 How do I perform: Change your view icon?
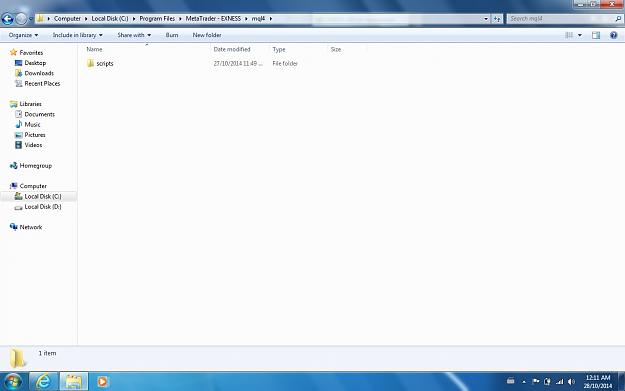coord(569,35)
